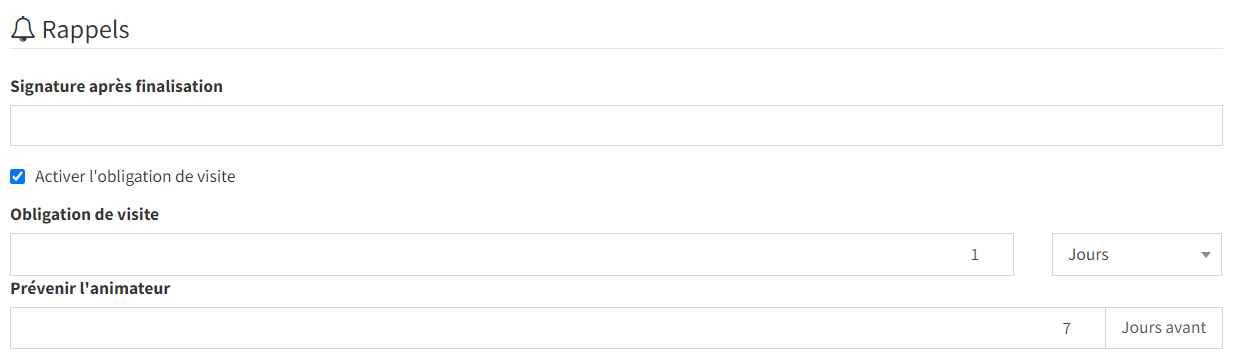Uncheck Activer l'obligation de visite checkbox
This screenshot has height=362, width=1233.
pyautogui.click(x=17, y=177)
